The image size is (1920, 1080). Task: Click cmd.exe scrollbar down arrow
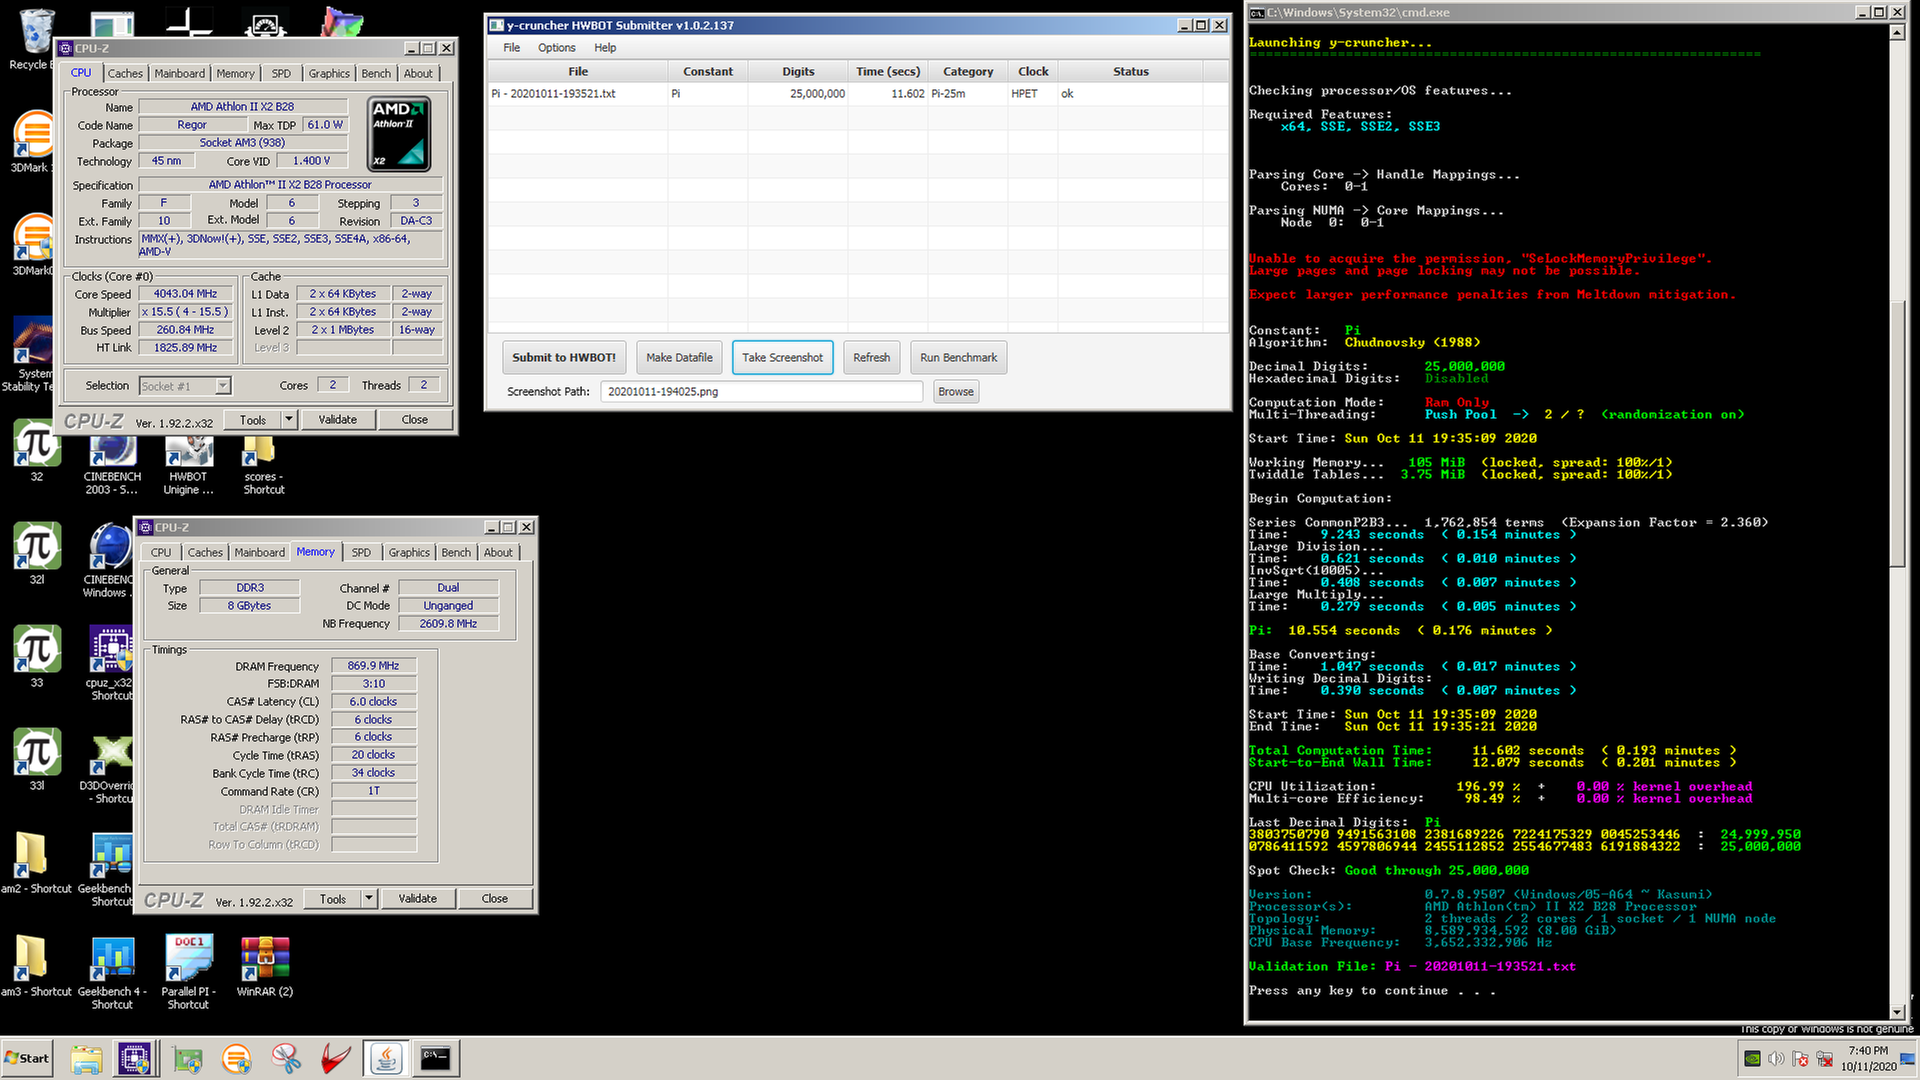click(1897, 1012)
